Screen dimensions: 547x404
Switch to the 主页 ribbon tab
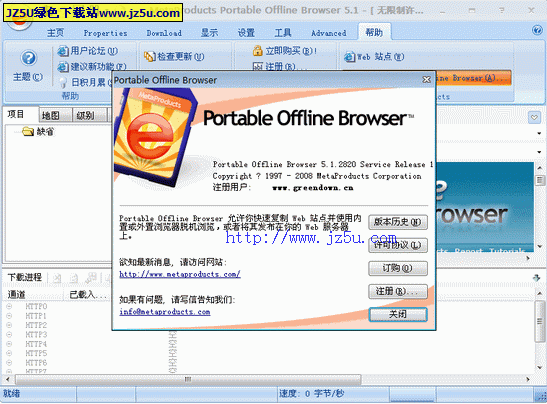click(55, 33)
